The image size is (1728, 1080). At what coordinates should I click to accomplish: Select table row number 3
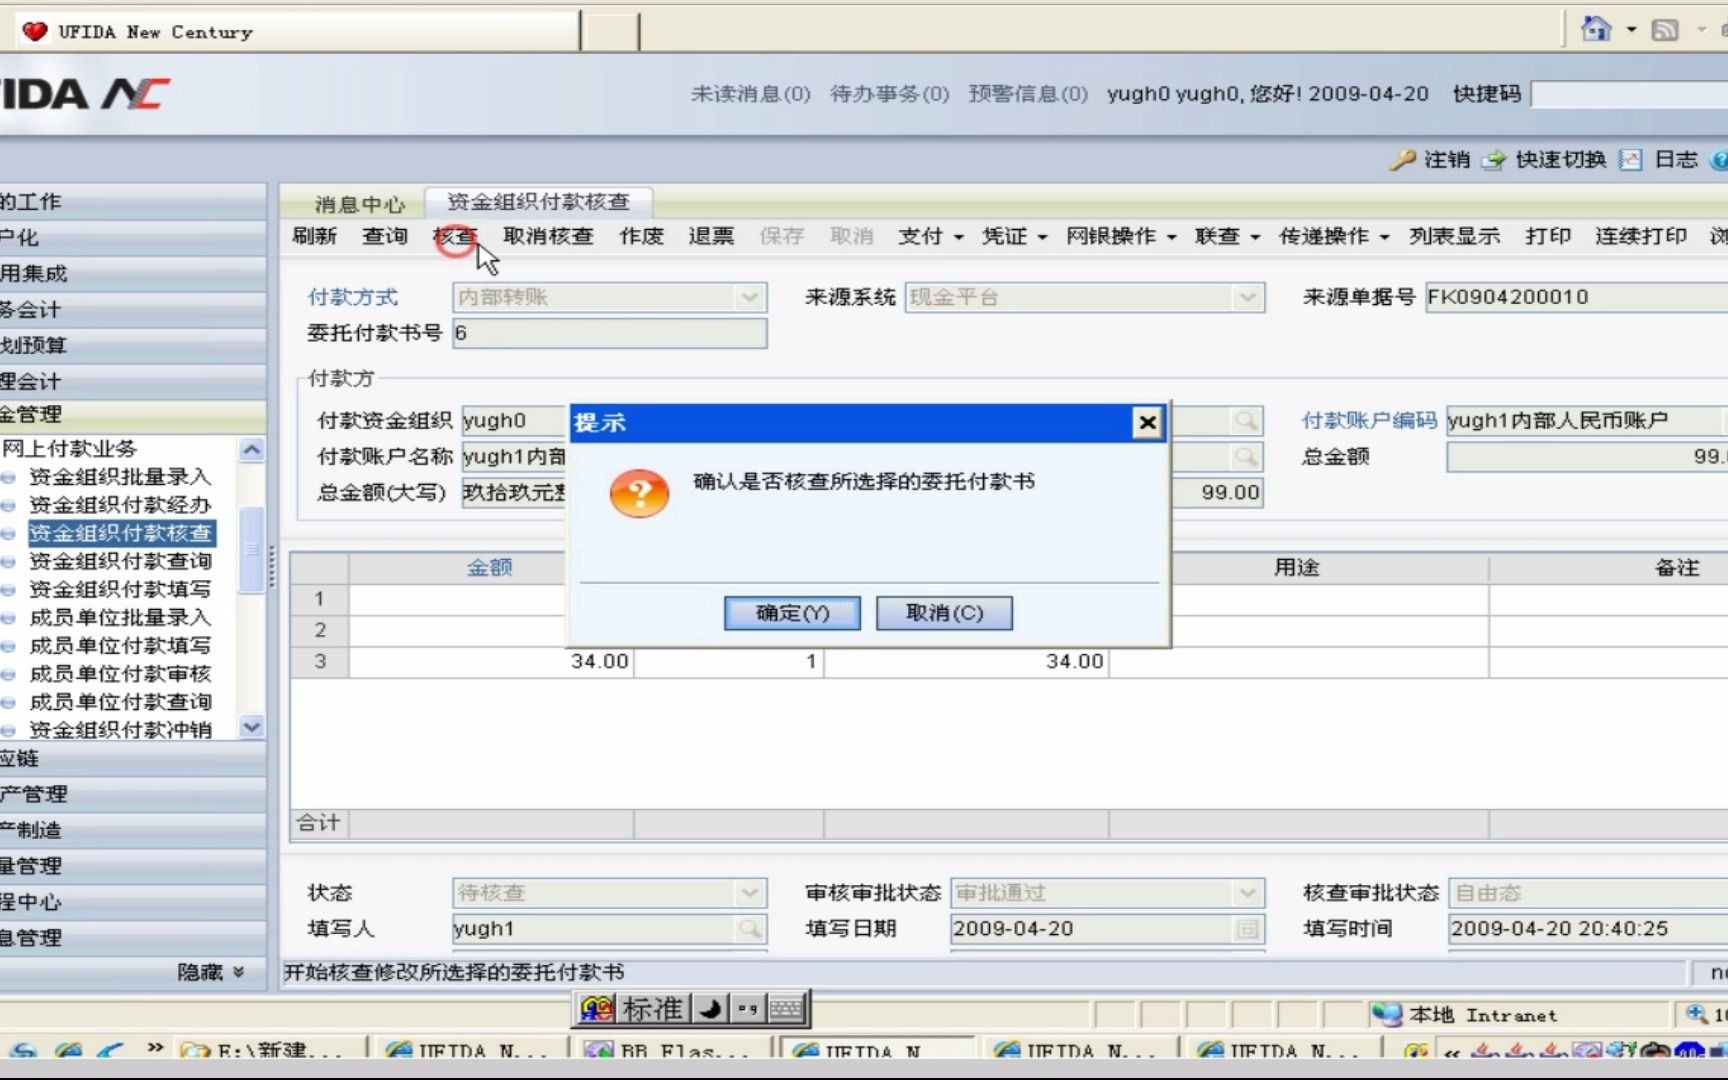tap(320, 661)
